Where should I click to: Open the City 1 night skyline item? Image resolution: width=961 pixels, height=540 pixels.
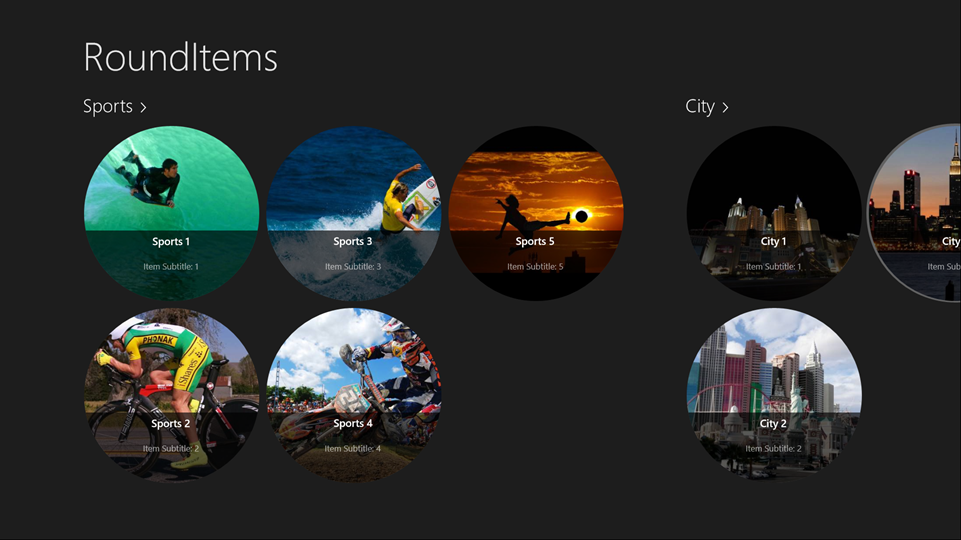click(x=773, y=213)
